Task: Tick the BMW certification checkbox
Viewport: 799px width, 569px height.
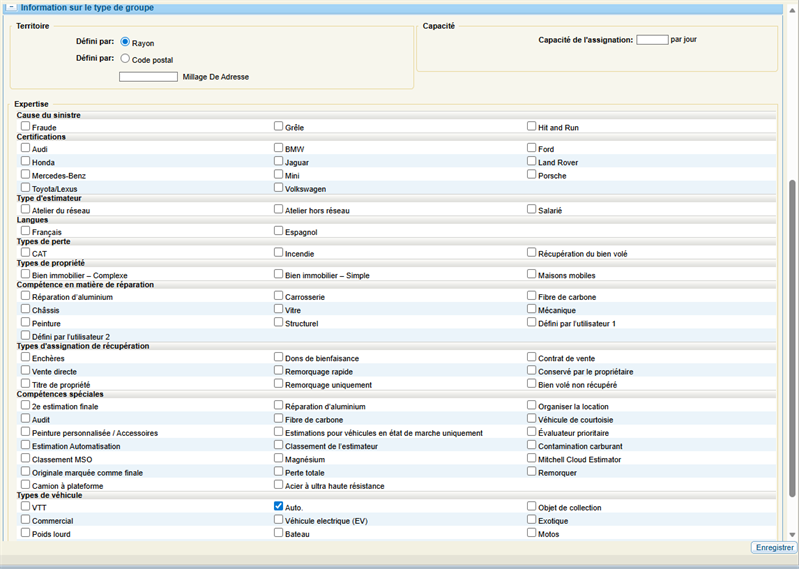Action: (279, 148)
